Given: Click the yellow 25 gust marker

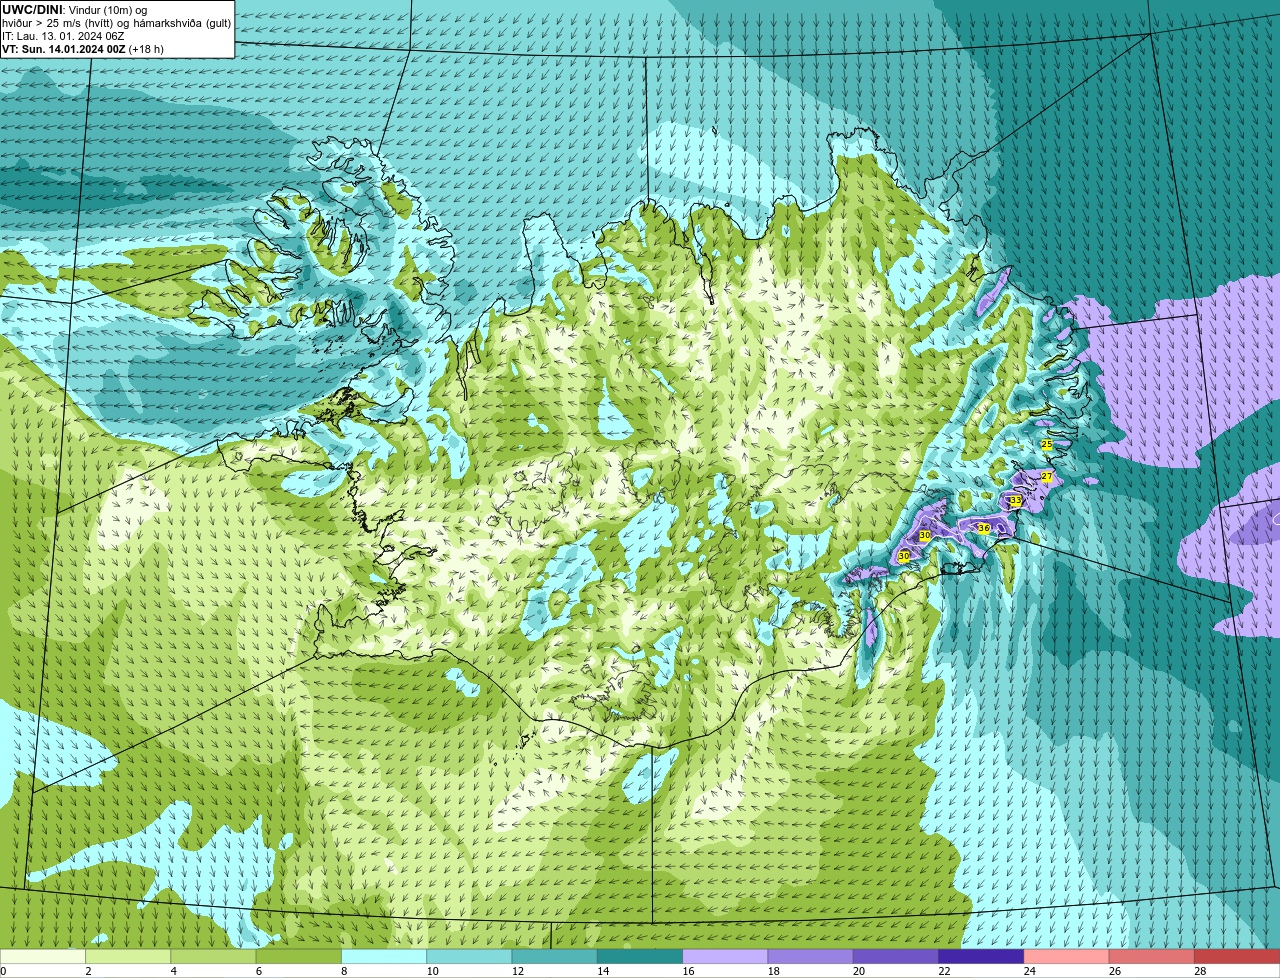Looking at the screenshot, I should pos(1047,444).
